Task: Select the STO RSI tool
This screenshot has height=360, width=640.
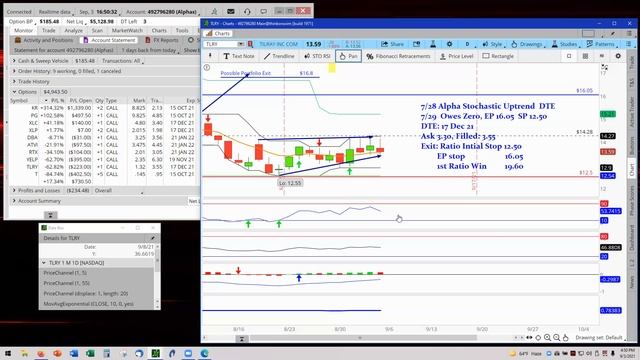Action: pyautogui.click(x=317, y=56)
